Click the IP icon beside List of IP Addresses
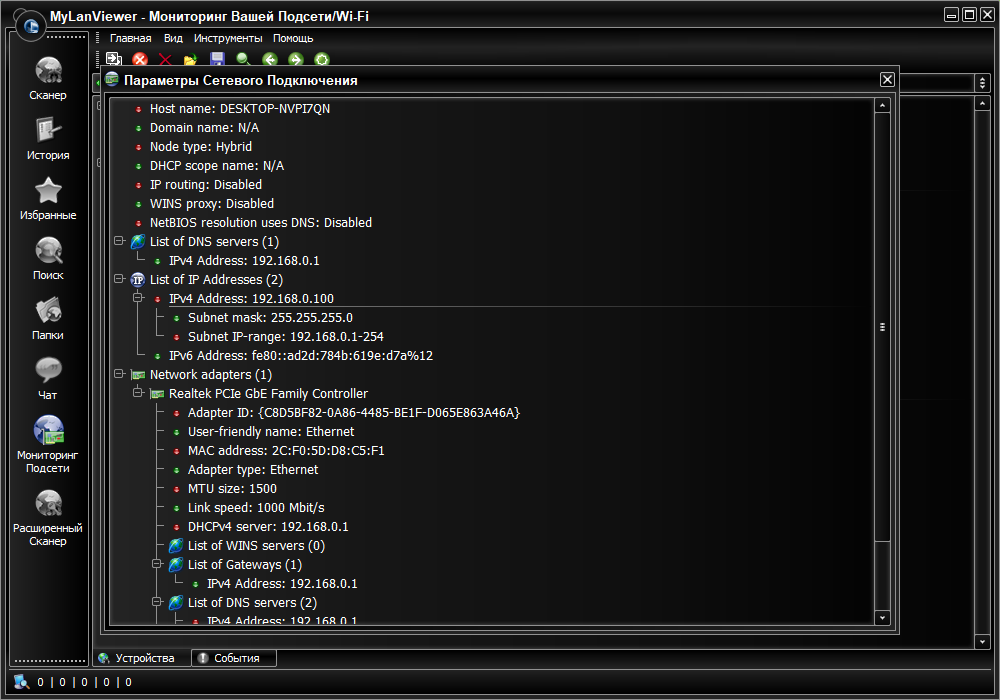Image resolution: width=1000 pixels, height=700 pixels. (138, 280)
